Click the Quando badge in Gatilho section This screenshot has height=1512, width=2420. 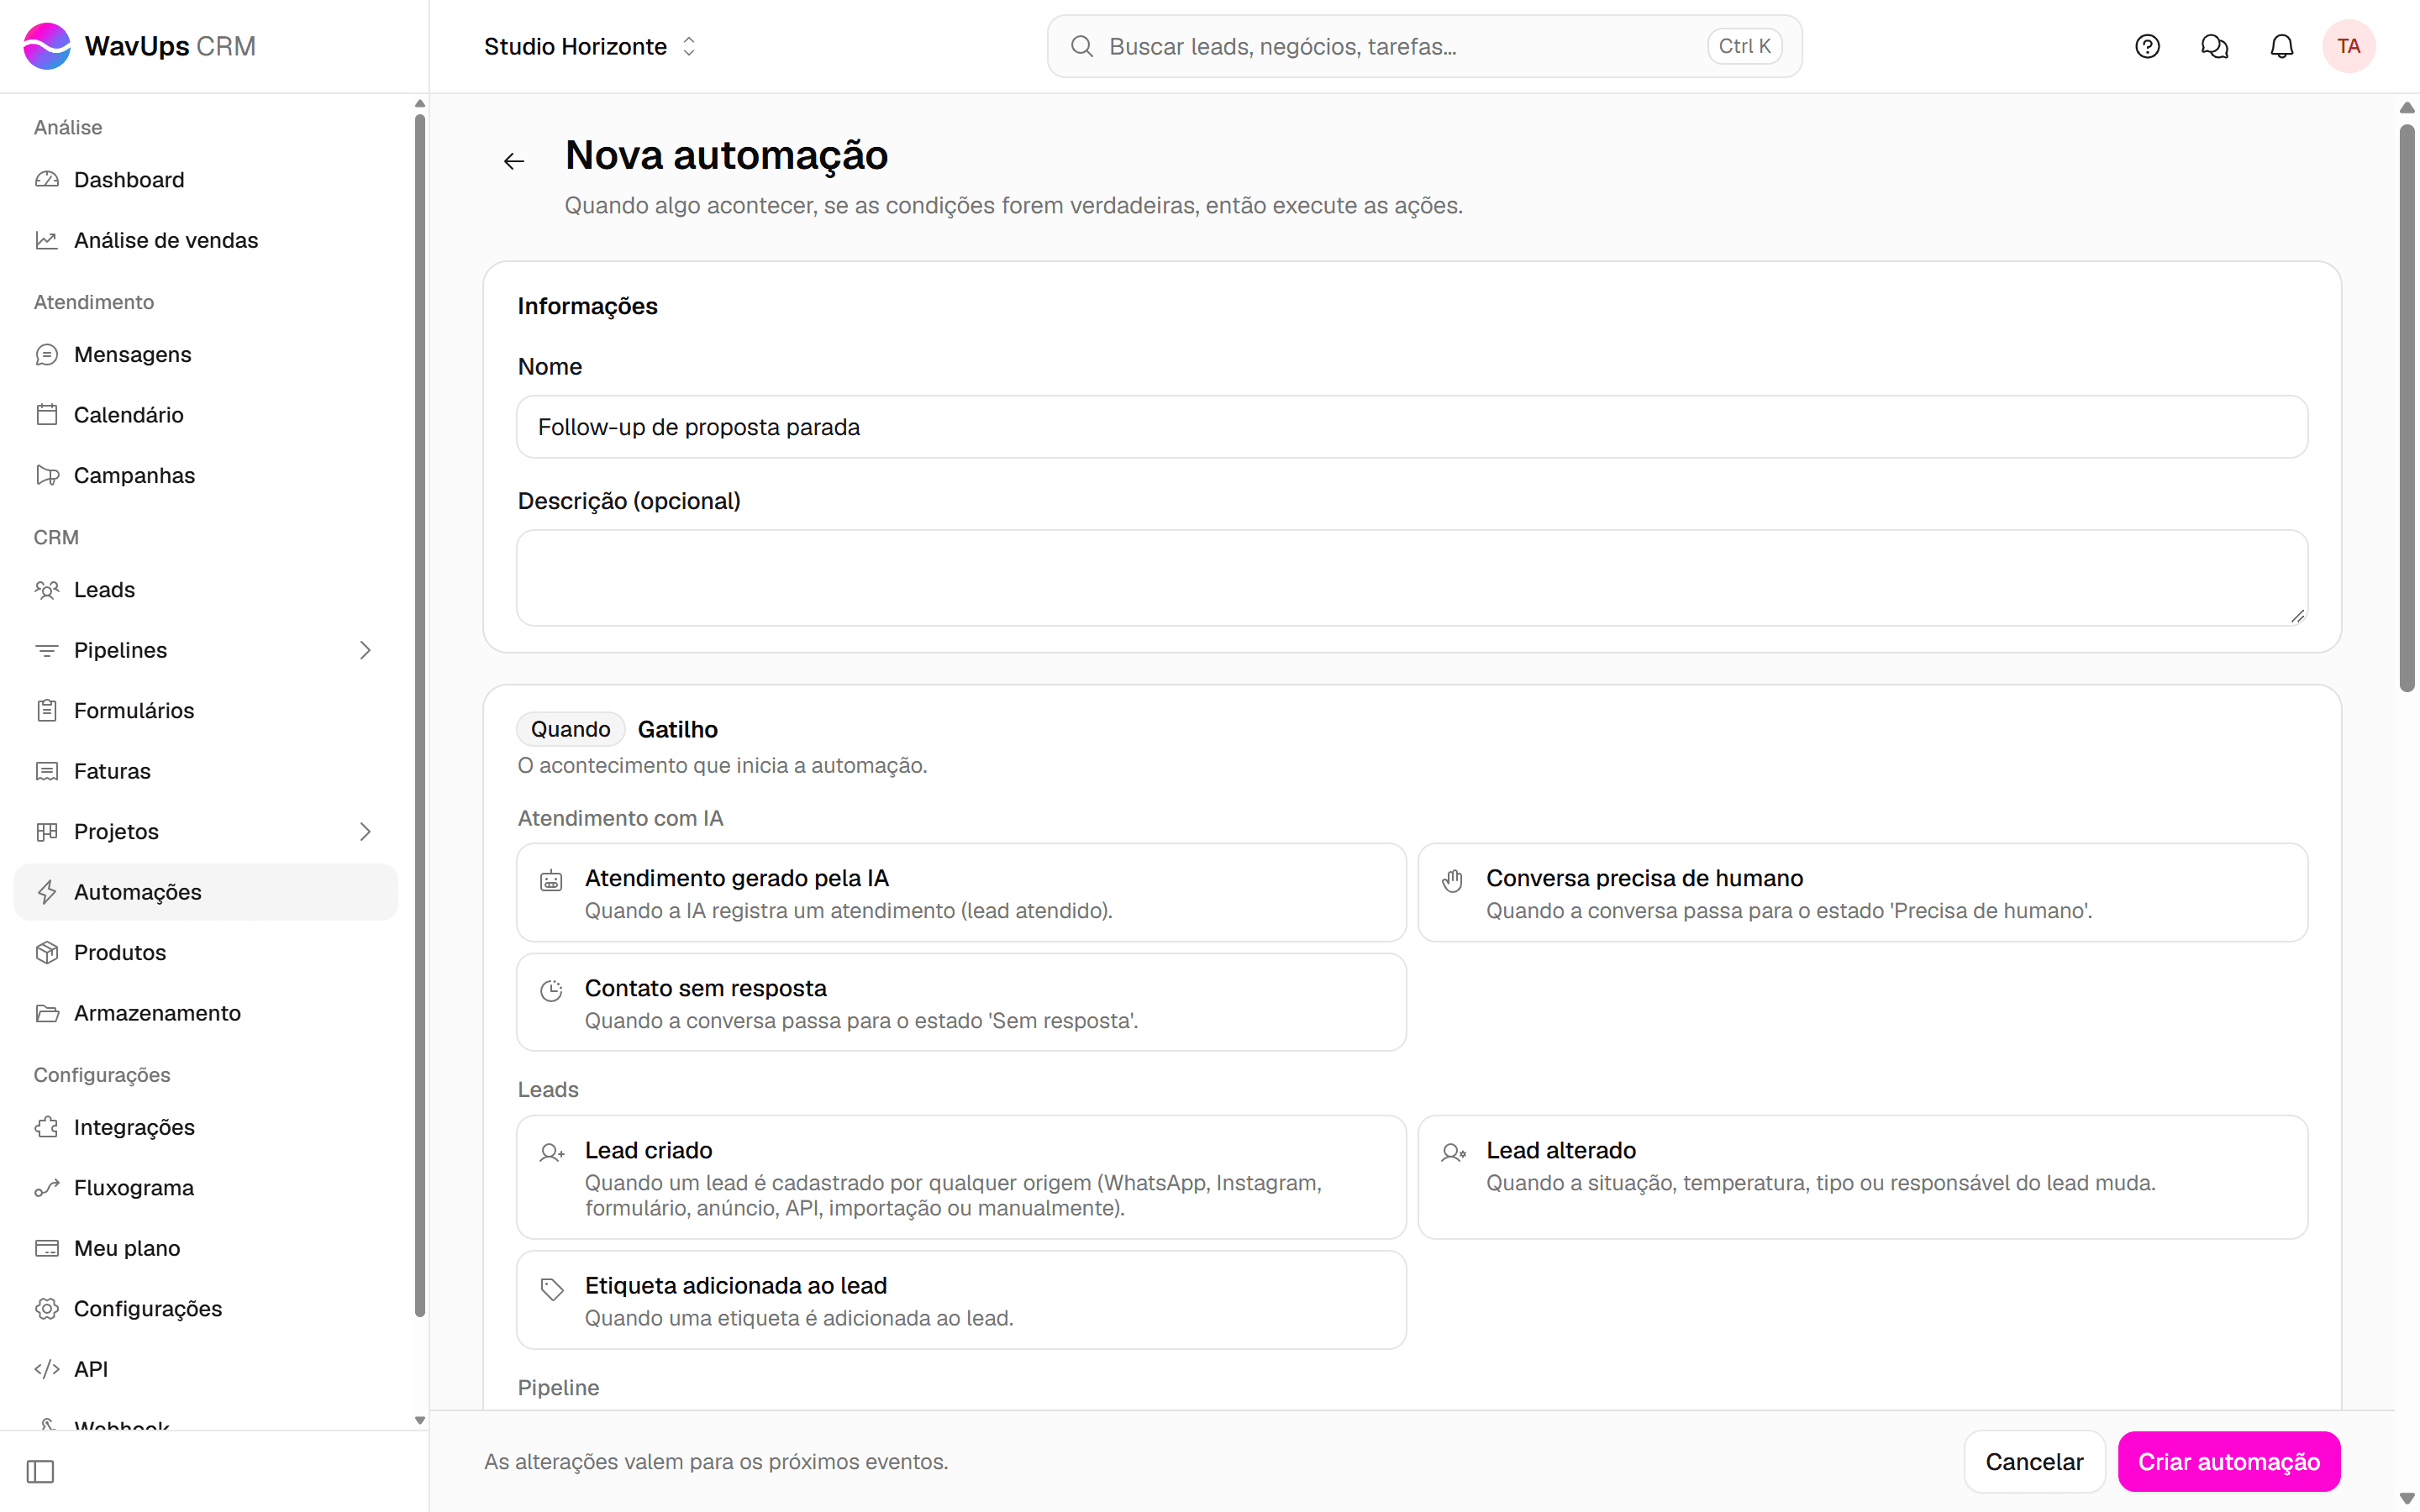coord(570,729)
